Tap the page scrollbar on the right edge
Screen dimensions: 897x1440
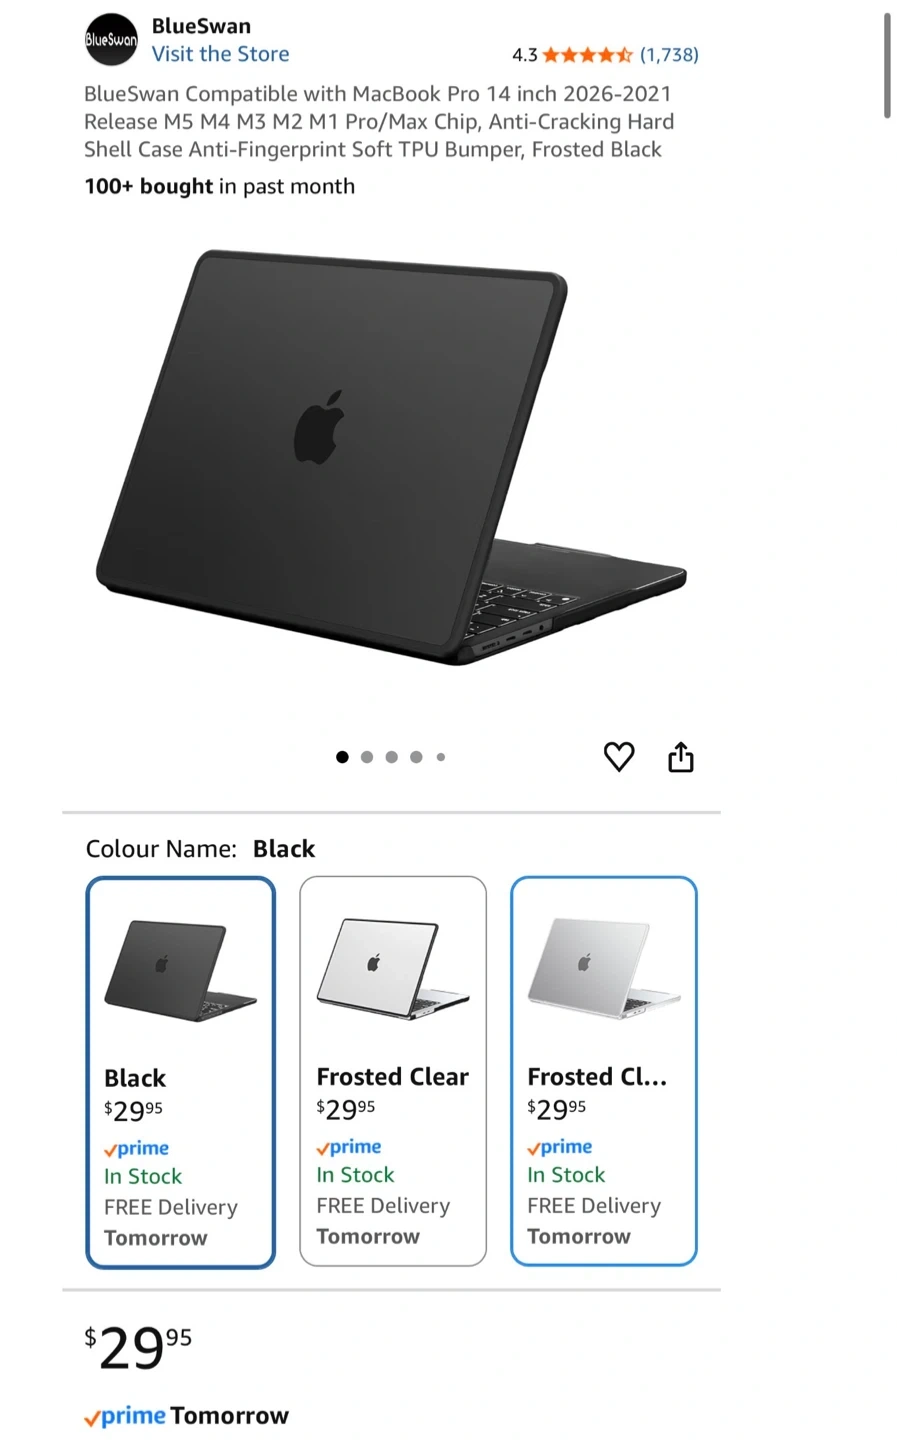(x=887, y=66)
